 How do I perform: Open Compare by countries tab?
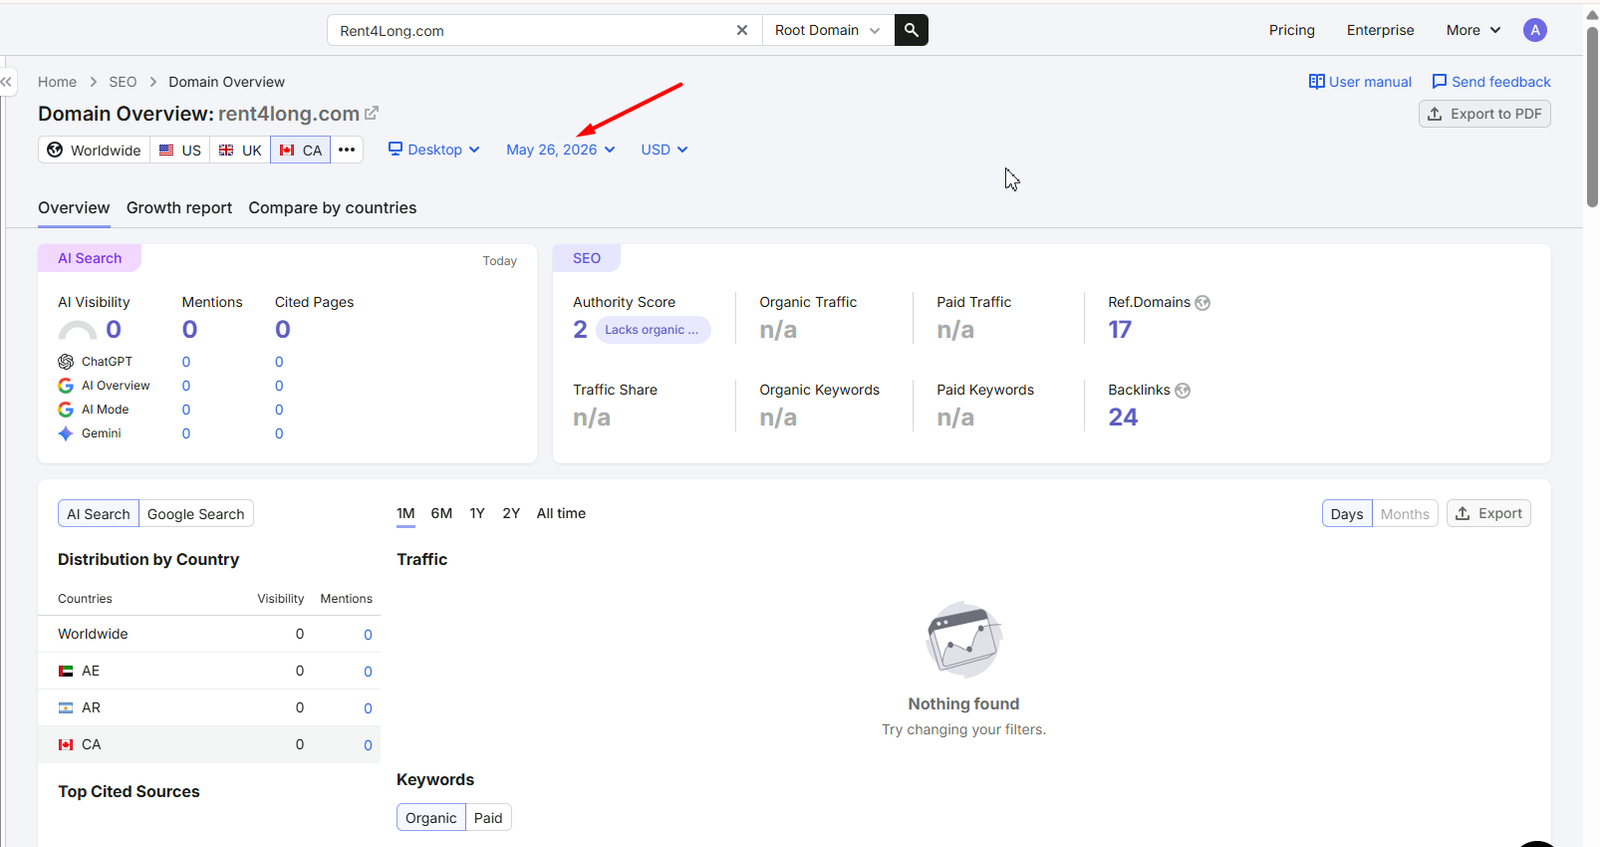pos(333,208)
